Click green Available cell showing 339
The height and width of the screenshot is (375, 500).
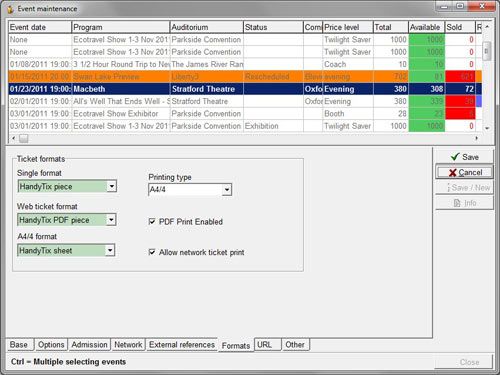pos(427,101)
